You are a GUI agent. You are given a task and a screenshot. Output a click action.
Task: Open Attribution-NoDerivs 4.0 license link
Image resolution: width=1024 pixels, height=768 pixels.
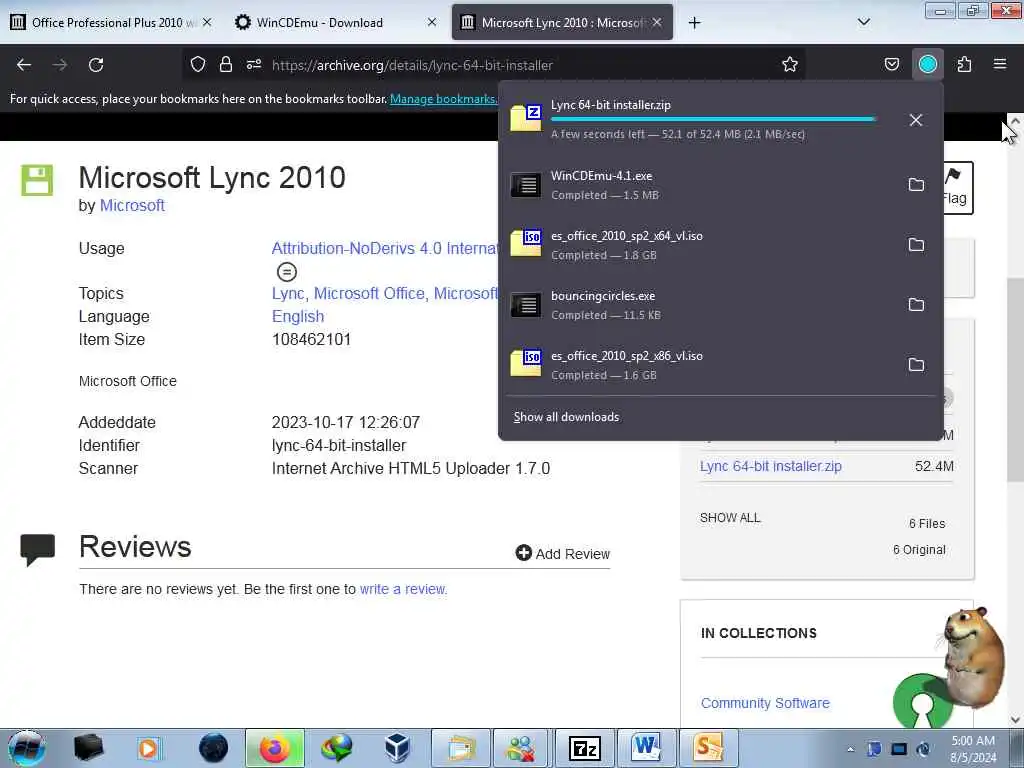[385, 248]
